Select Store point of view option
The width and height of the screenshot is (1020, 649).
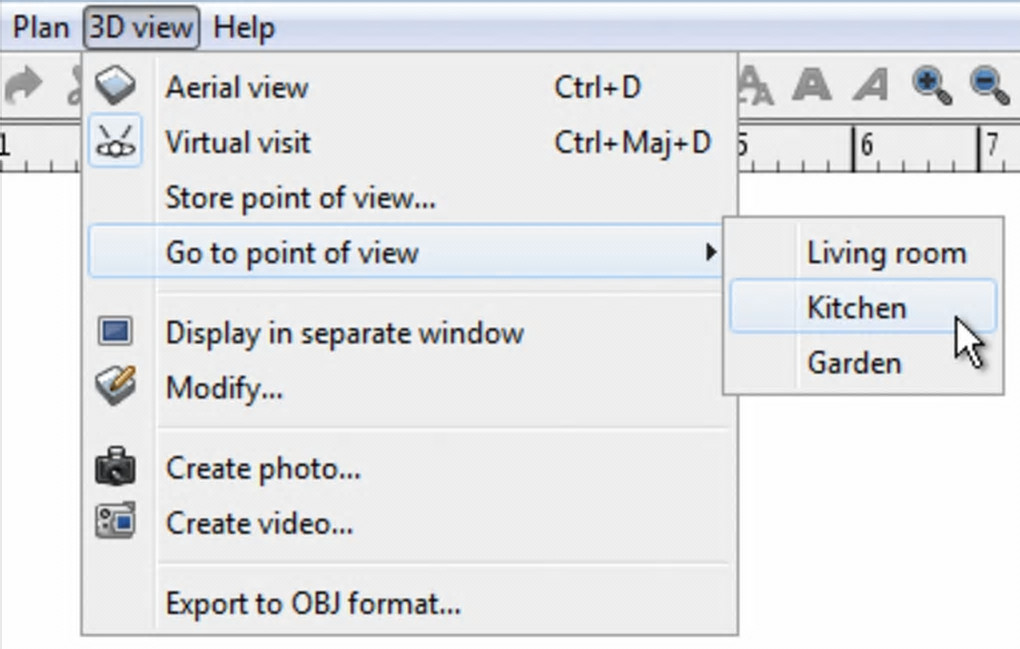[x=300, y=198]
